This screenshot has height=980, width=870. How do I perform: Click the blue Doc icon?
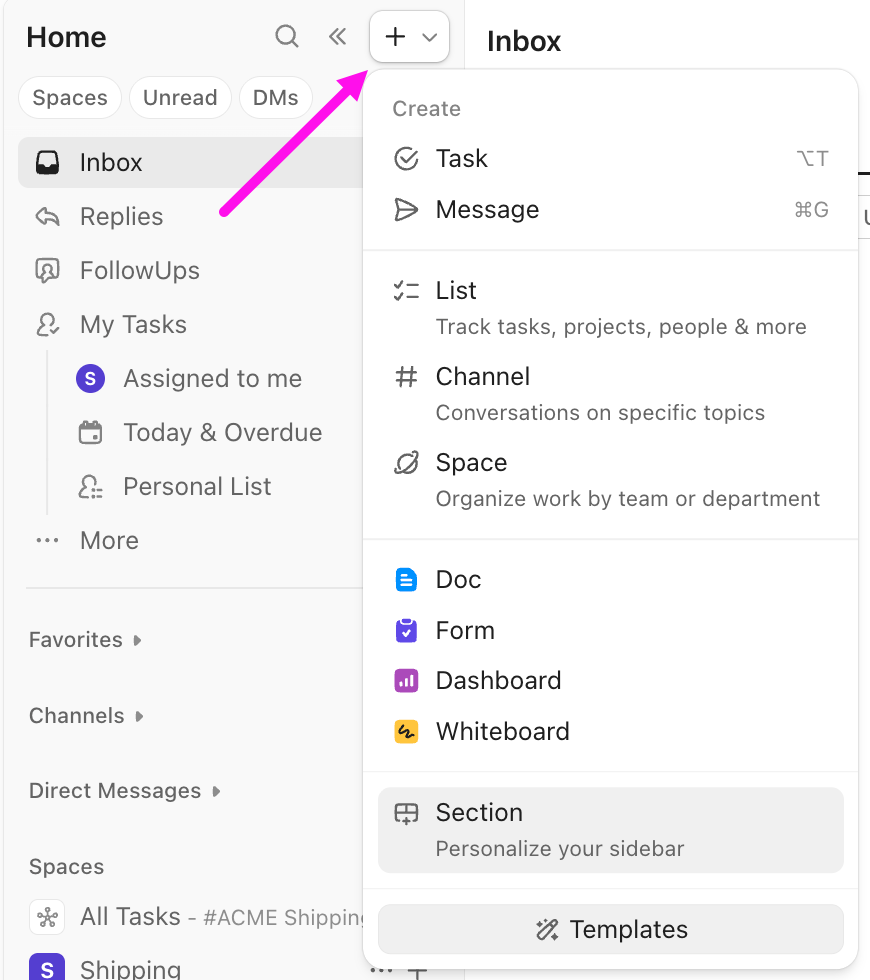click(x=406, y=580)
